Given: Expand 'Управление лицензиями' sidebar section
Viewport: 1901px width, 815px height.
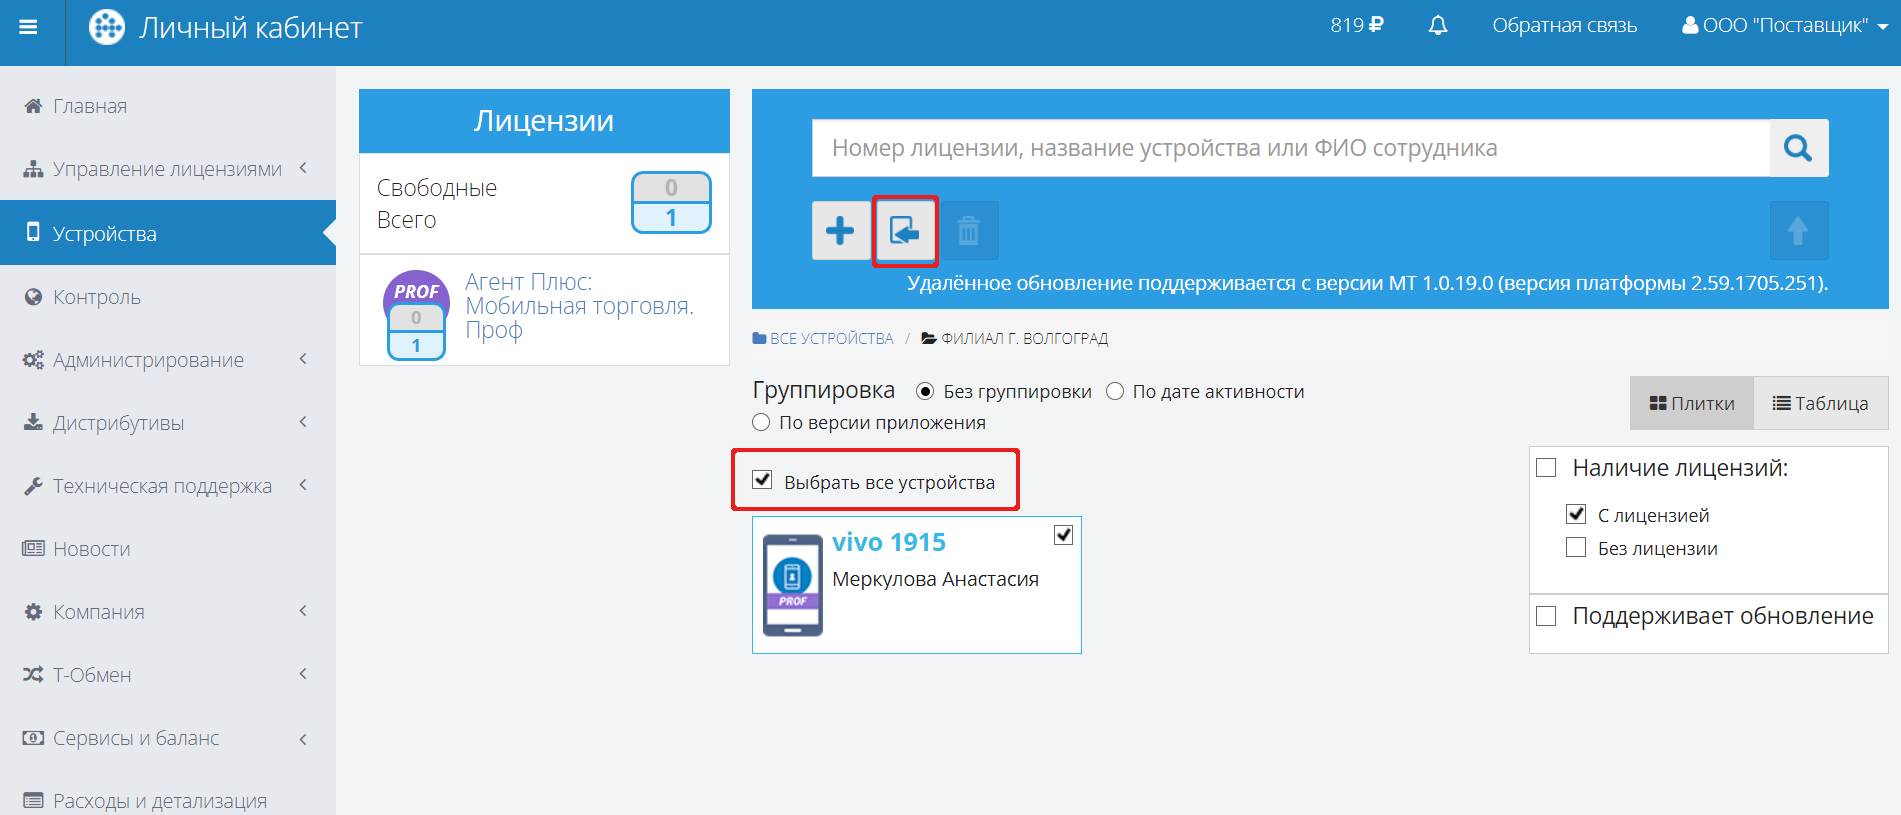Looking at the screenshot, I should pos(167,169).
